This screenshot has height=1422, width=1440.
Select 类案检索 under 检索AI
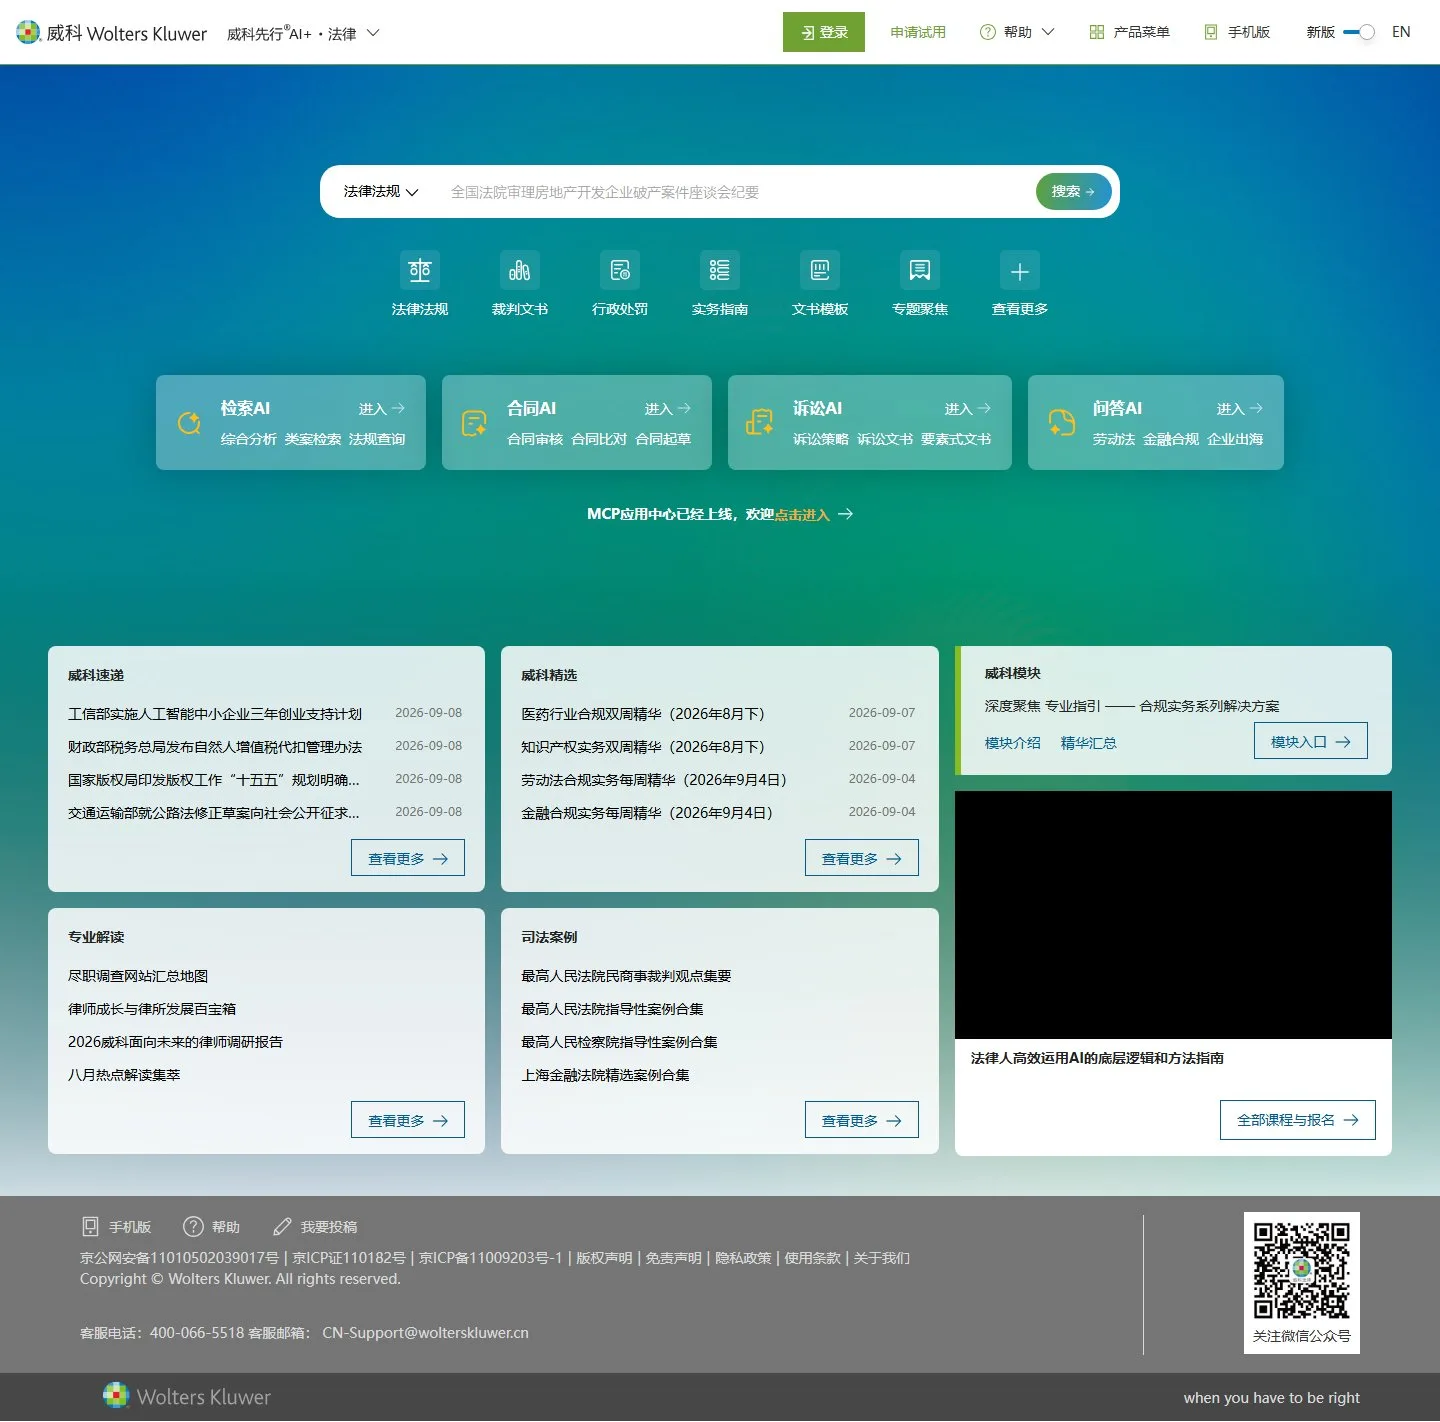click(313, 439)
